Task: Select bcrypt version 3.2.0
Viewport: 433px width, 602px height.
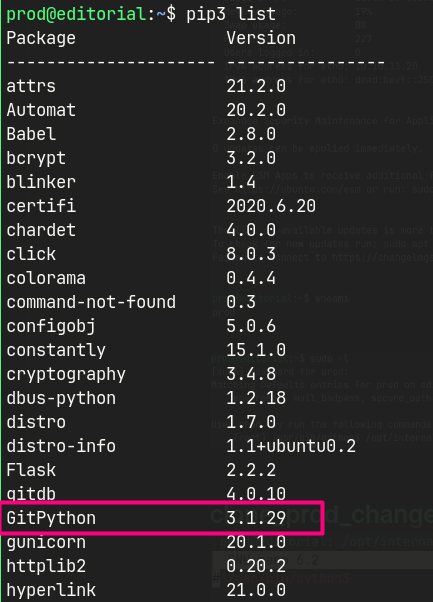Action: [x=251, y=158]
